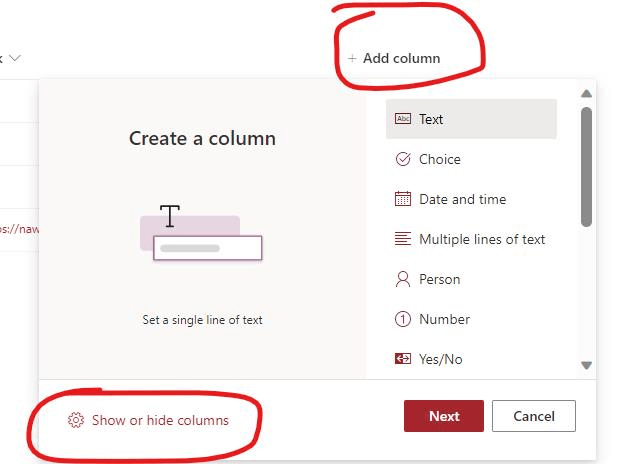Click the column type list scrollbar thumb
618x464 pixels.
tap(586, 167)
